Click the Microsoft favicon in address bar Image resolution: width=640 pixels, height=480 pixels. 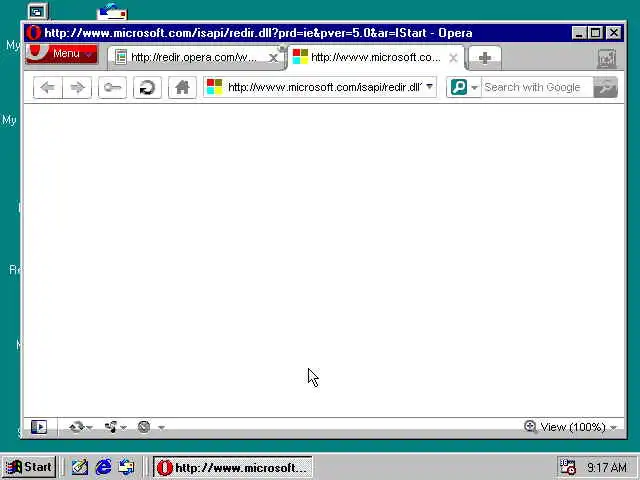tap(214, 87)
